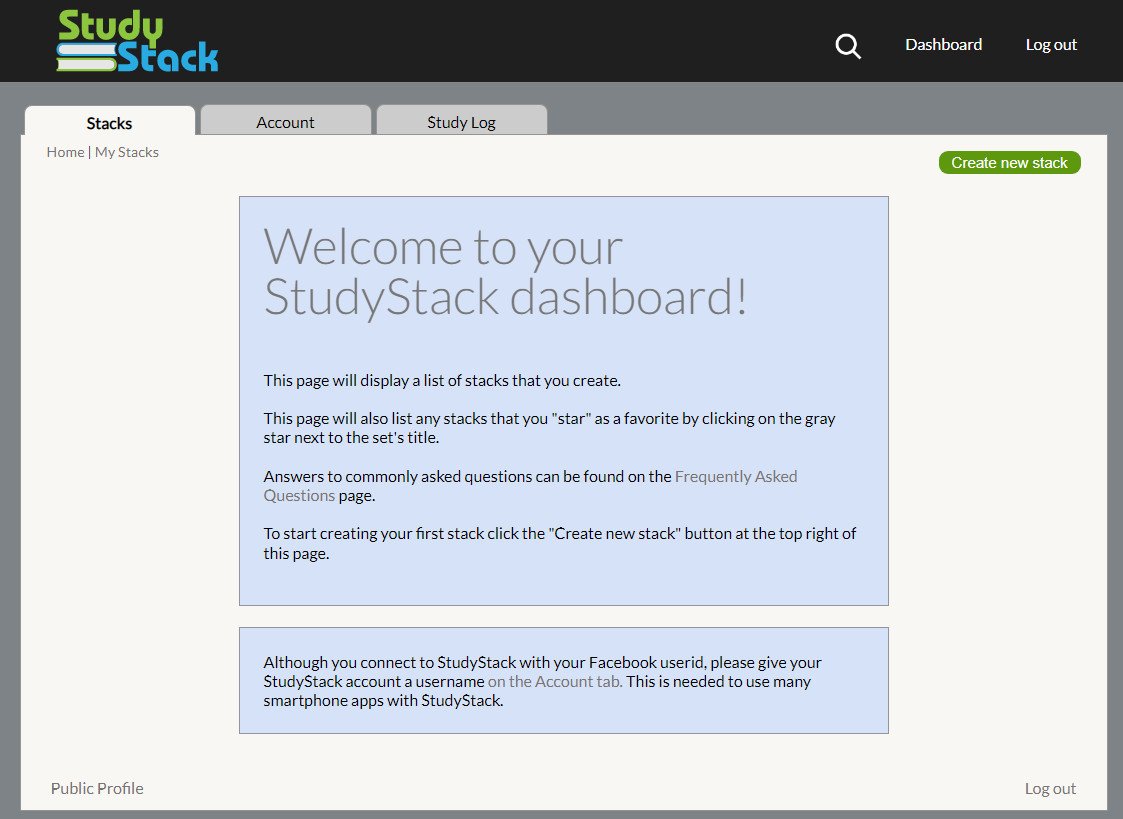Click the "To start creating your first stack" paragraph
Image resolution: width=1123 pixels, height=819 pixels.
pyautogui.click(x=560, y=543)
